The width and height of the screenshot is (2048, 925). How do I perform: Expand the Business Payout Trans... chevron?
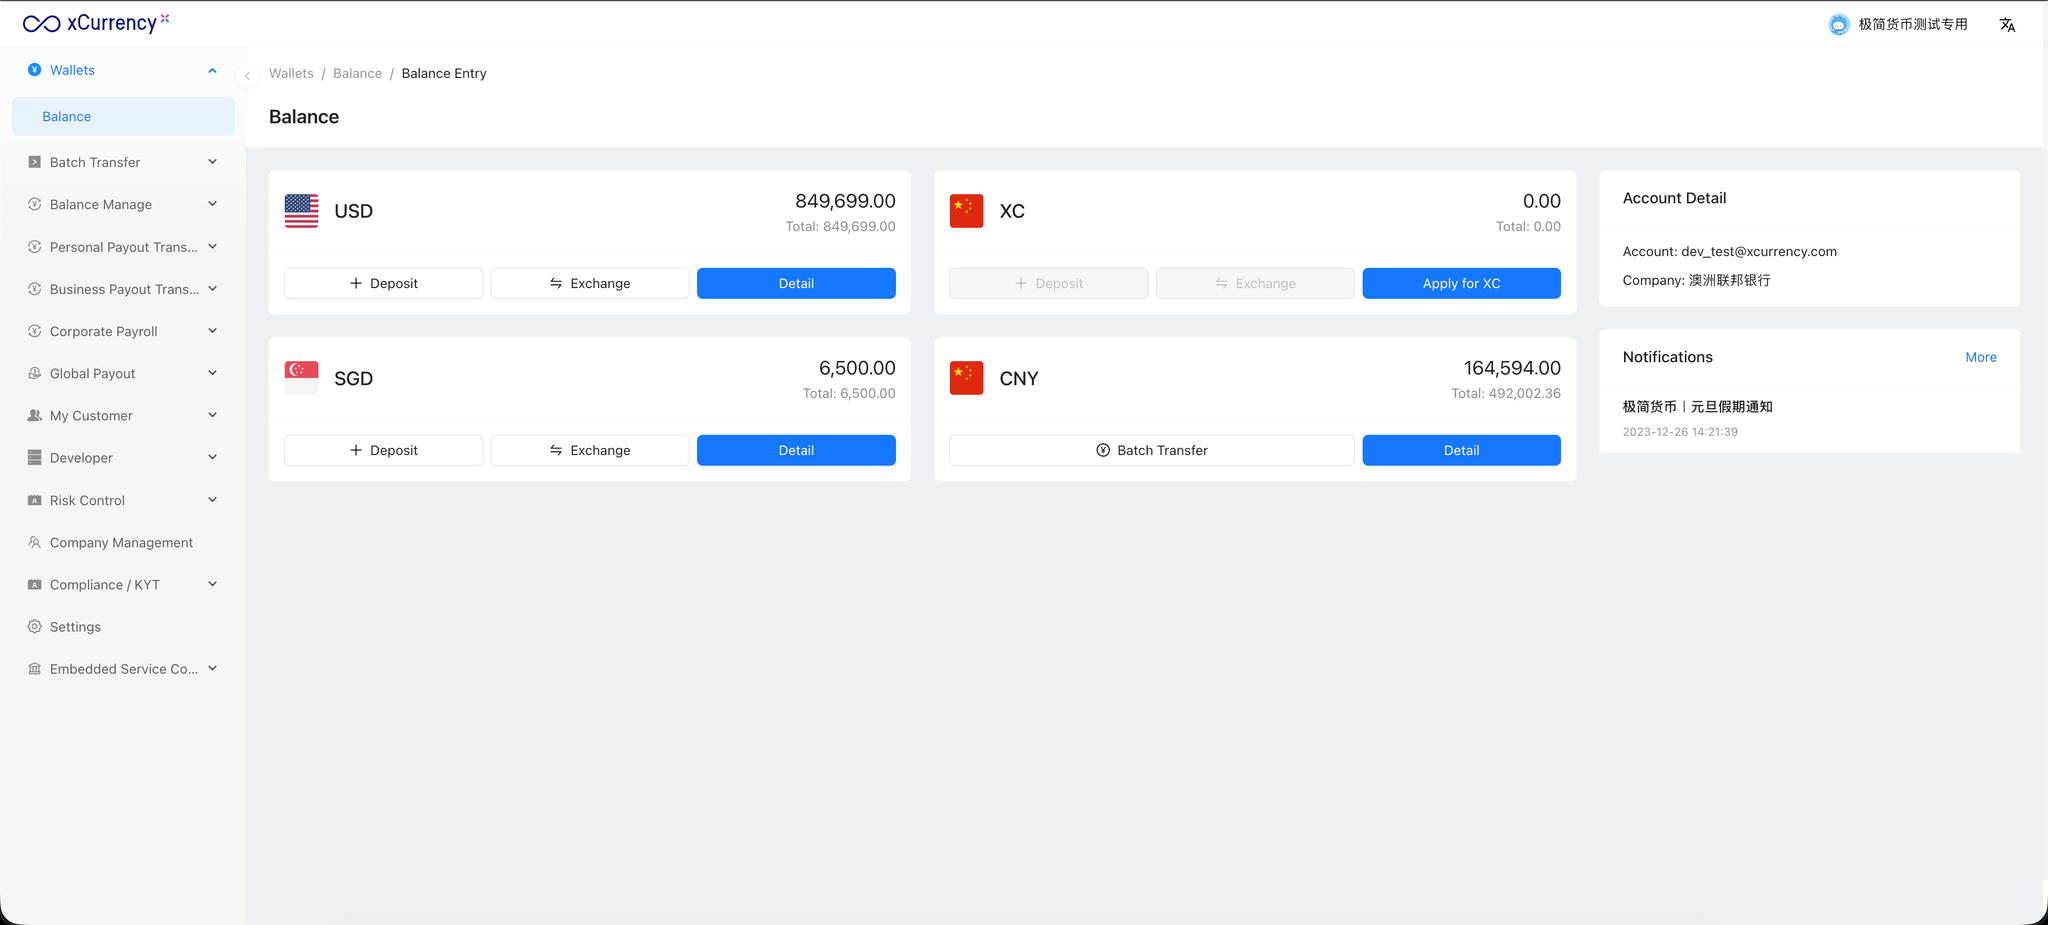(x=212, y=289)
